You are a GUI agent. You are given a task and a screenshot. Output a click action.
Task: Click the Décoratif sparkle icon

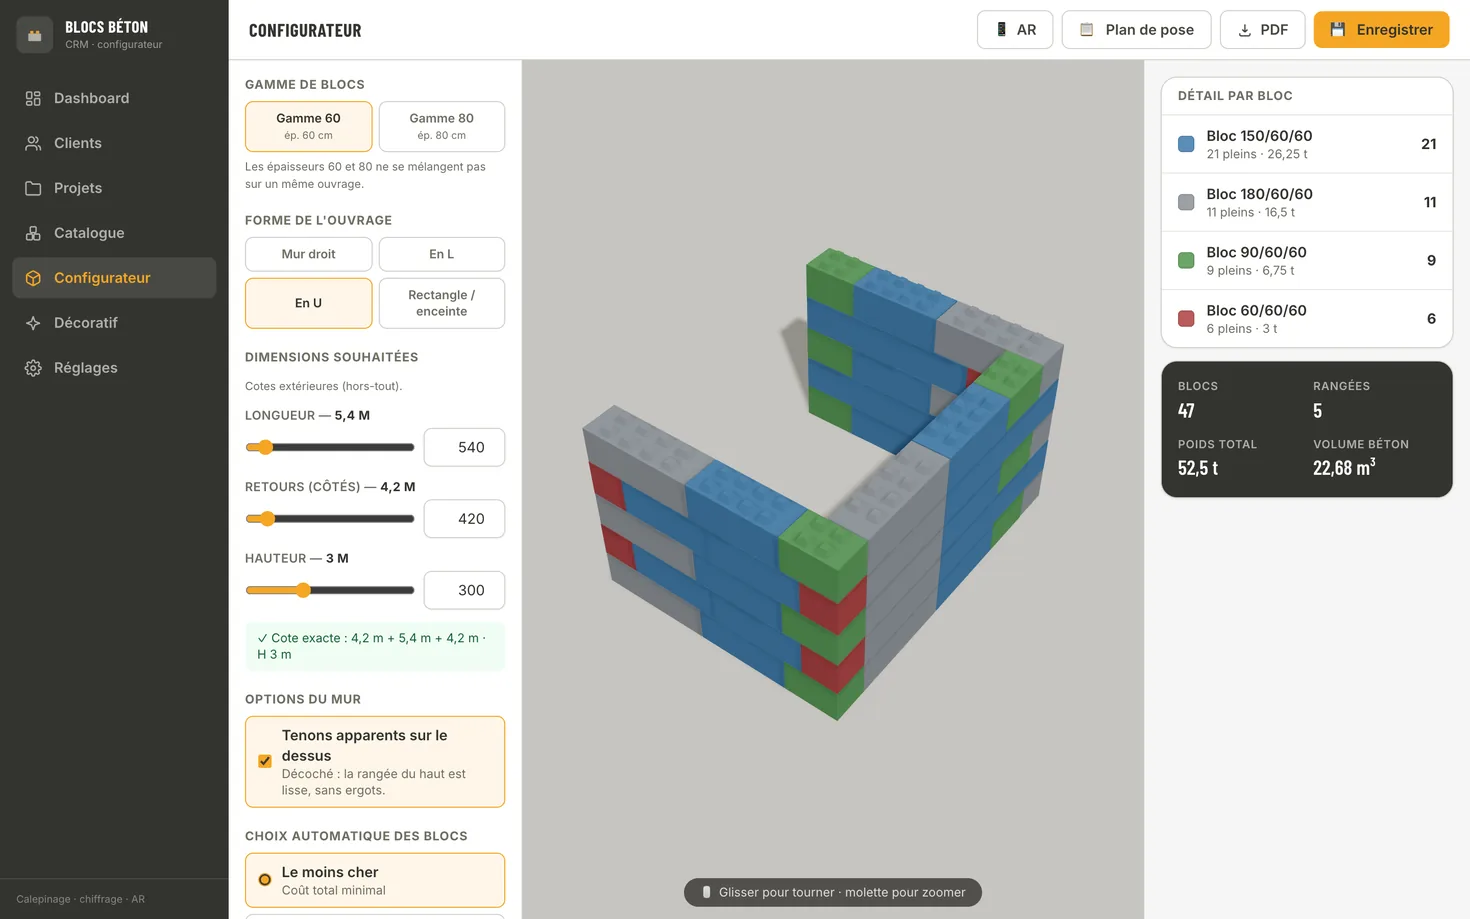point(33,323)
